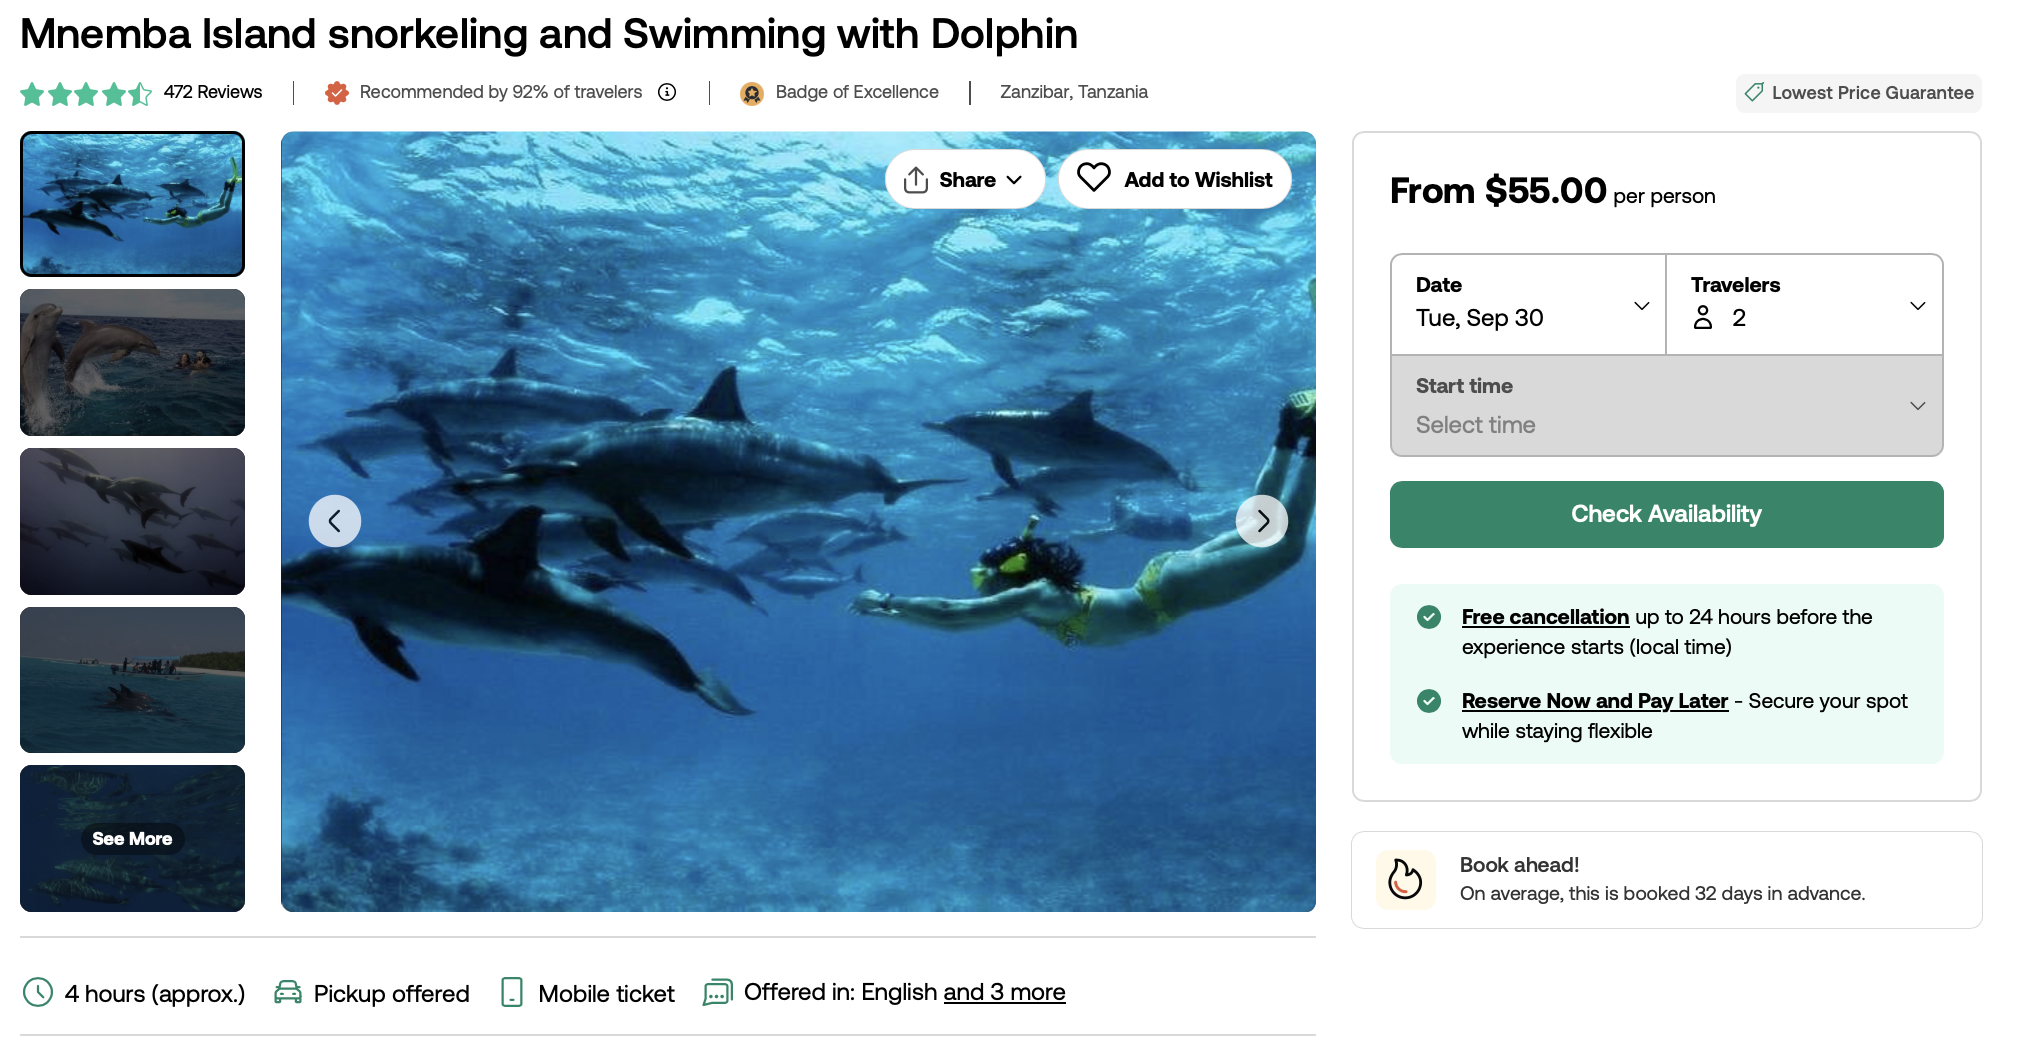Click the star rating icons
Viewport: 2020px width, 1064px height.
[x=86, y=94]
